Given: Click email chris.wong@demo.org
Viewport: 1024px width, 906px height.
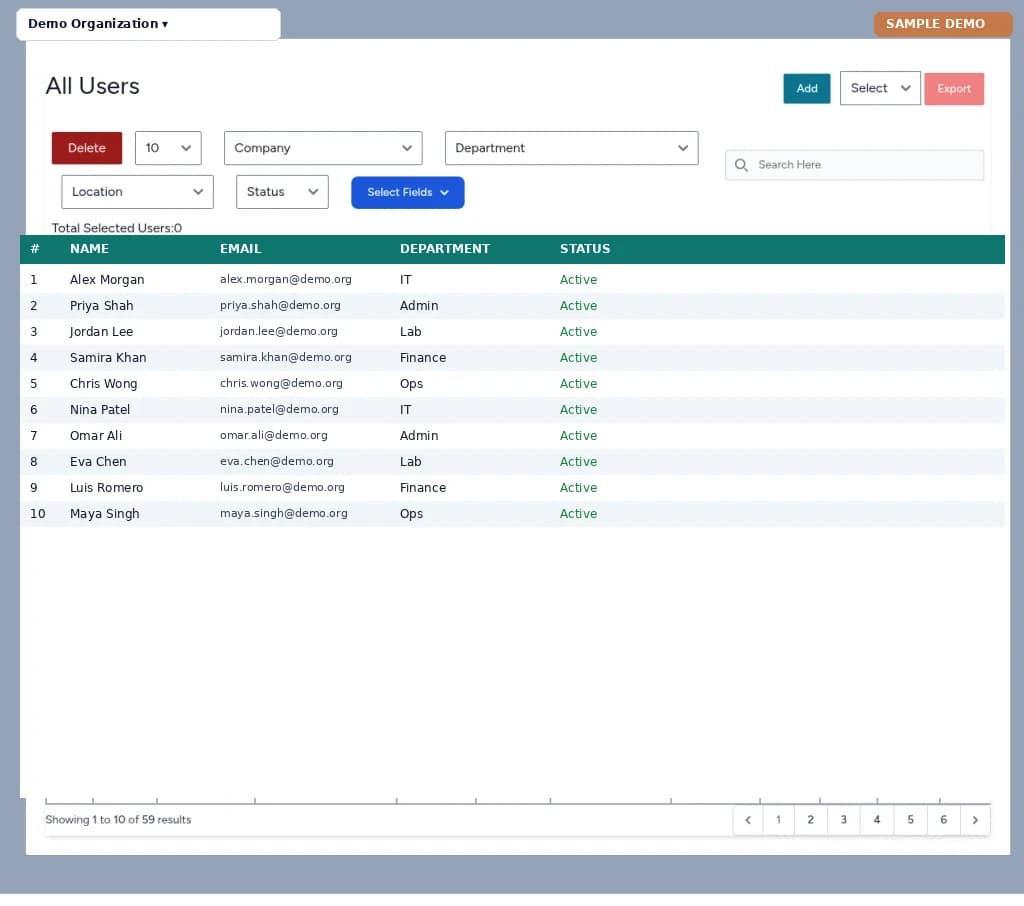Looking at the screenshot, I should (281, 383).
